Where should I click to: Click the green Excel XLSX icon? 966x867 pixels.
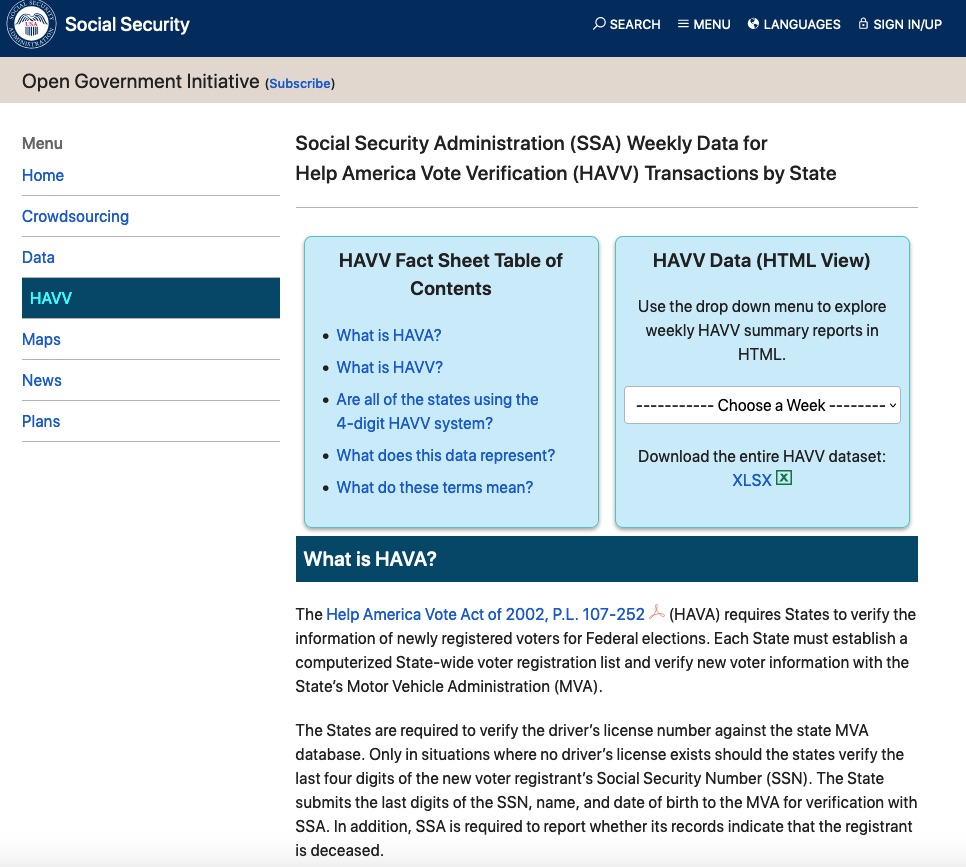[x=784, y=478]
